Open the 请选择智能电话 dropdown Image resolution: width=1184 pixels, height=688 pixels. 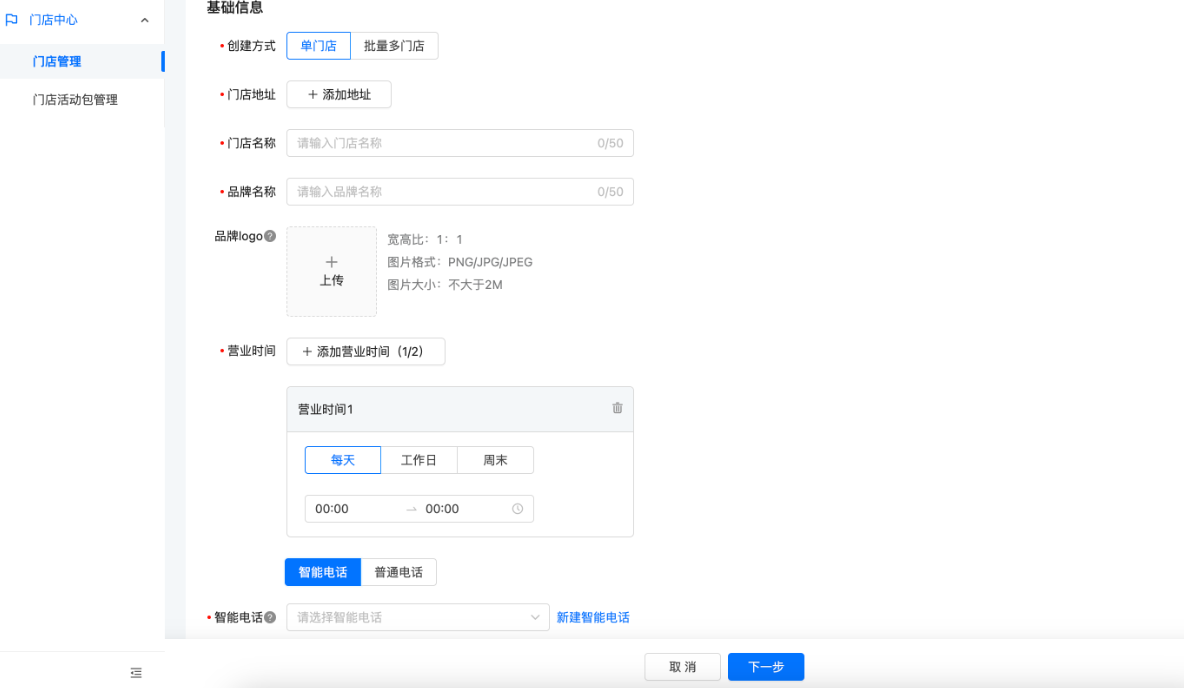pyautogui.click(x=417, y=616)
